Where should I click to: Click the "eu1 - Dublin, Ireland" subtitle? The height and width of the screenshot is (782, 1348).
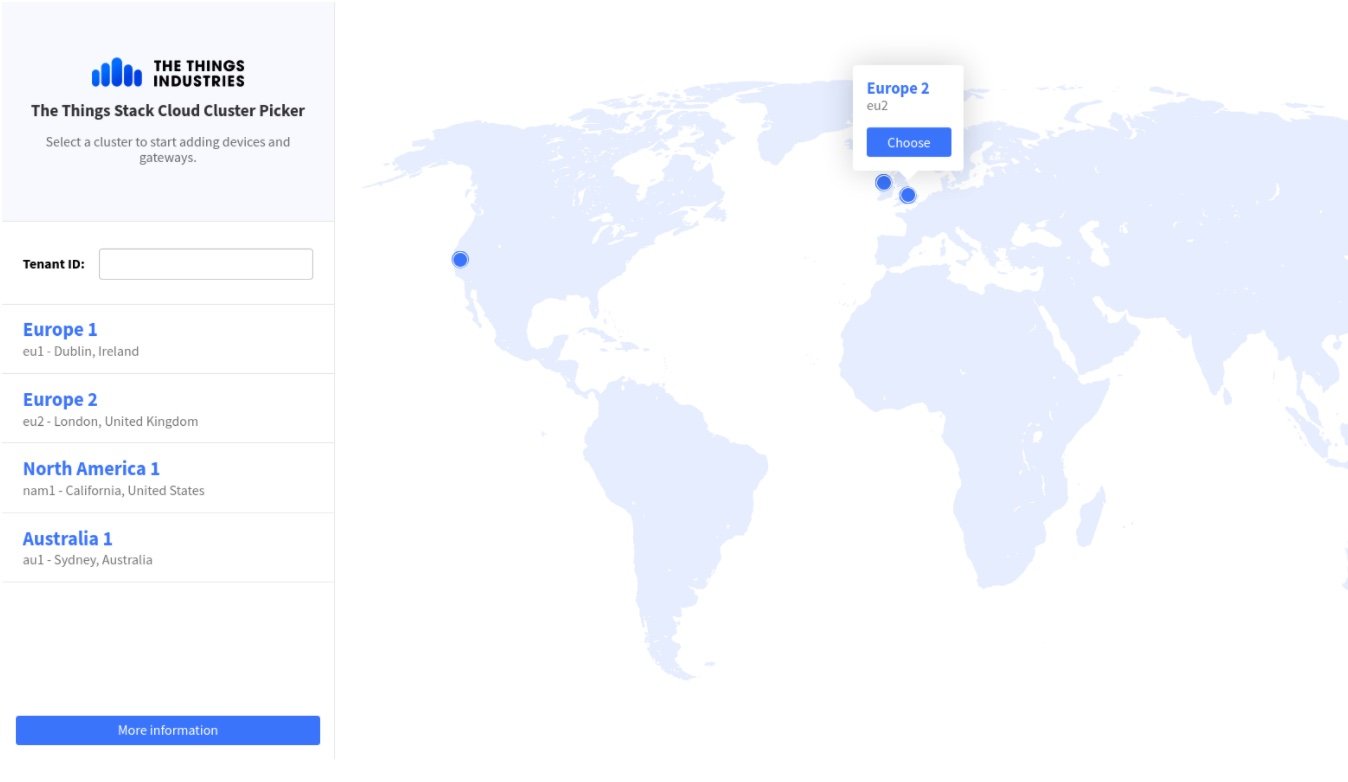pos(81,352)
